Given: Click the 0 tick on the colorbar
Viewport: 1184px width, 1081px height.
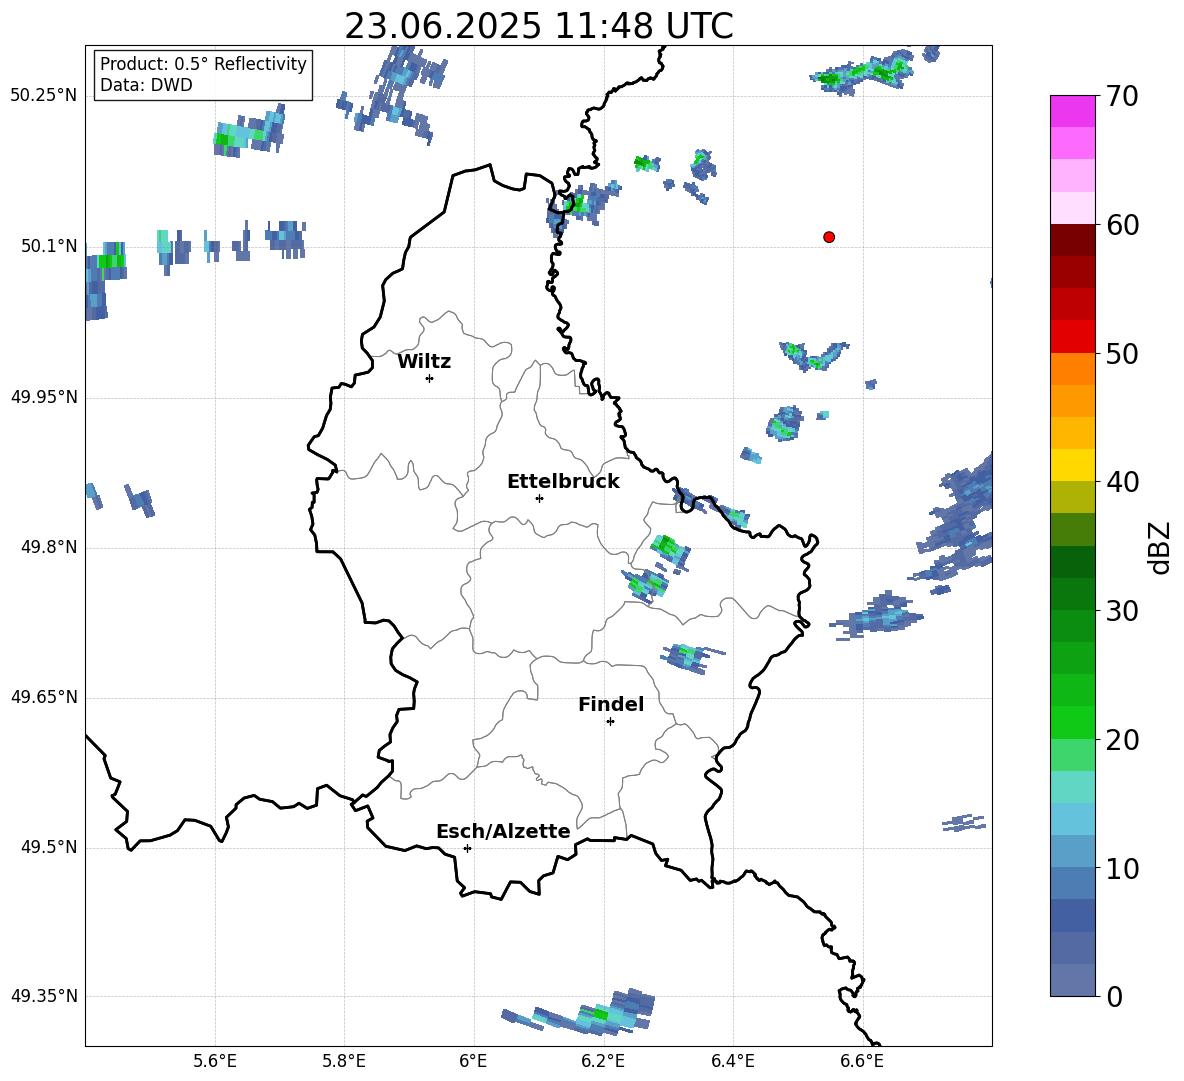Looking at the screenshot, I should tap(1115, 996).
